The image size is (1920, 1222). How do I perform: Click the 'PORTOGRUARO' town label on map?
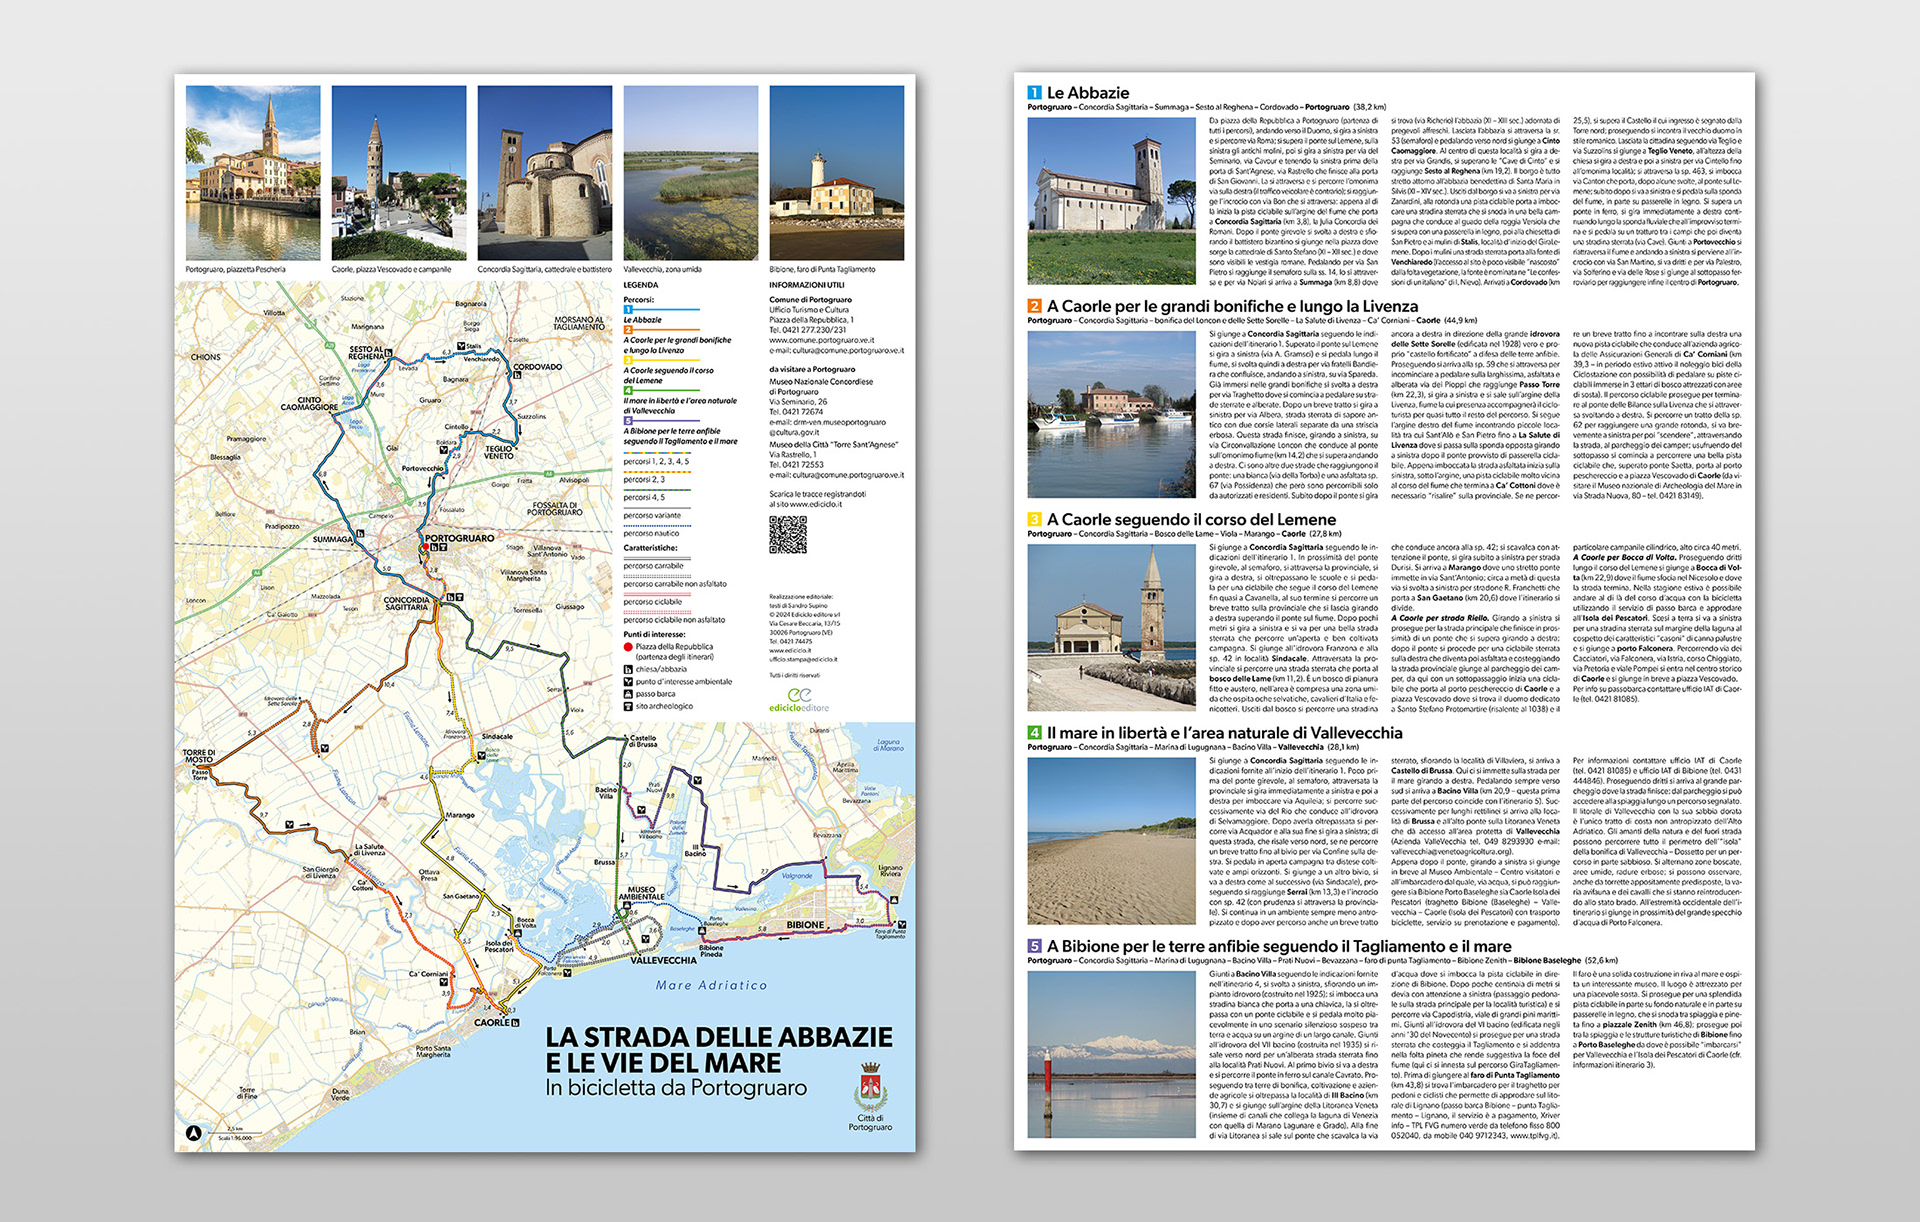click(x=460, y=538)
